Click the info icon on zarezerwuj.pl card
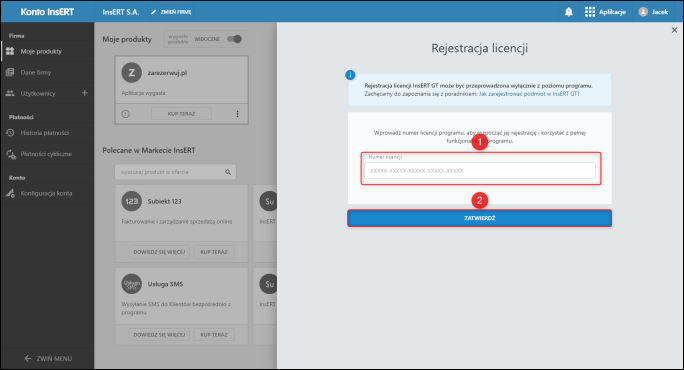The height and width of the screenshot is (370, 684). point(126,114)
